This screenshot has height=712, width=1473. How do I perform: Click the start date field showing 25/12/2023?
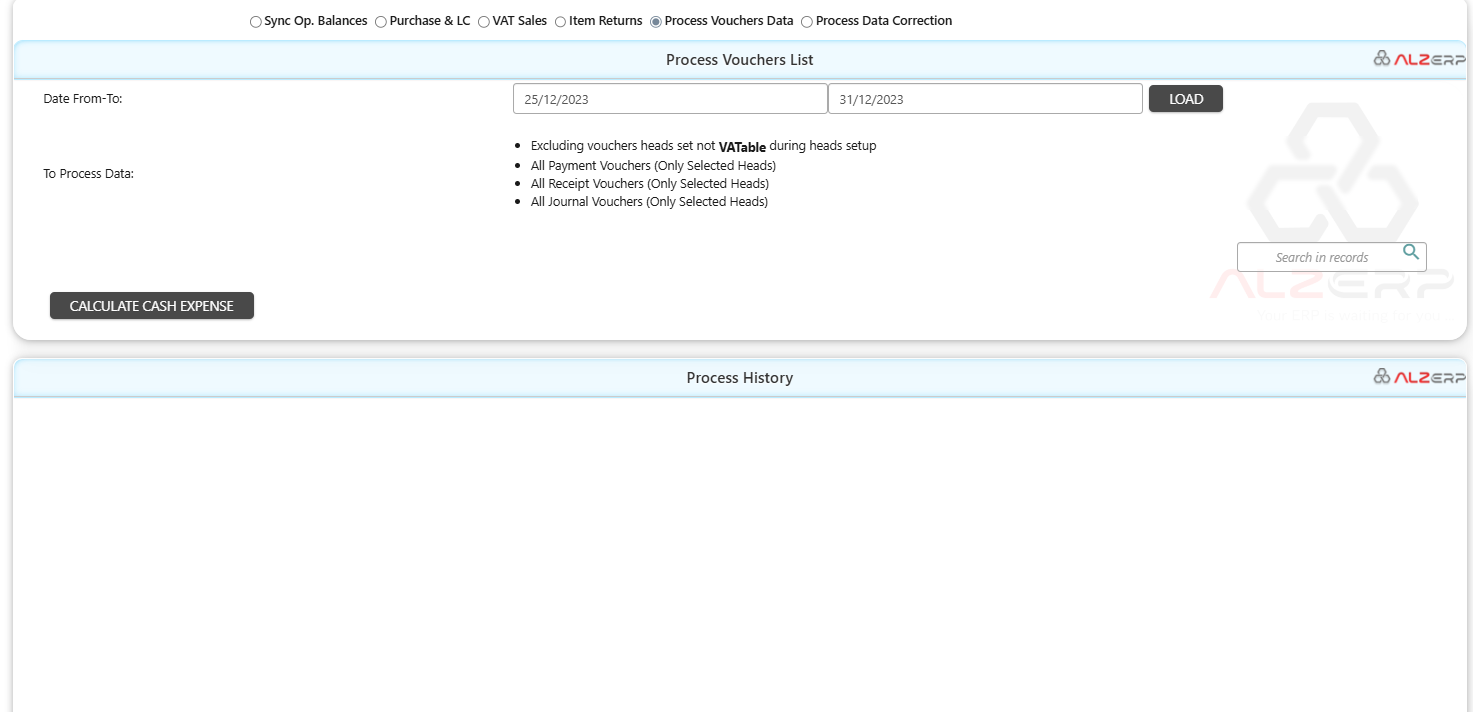point(669,98)
